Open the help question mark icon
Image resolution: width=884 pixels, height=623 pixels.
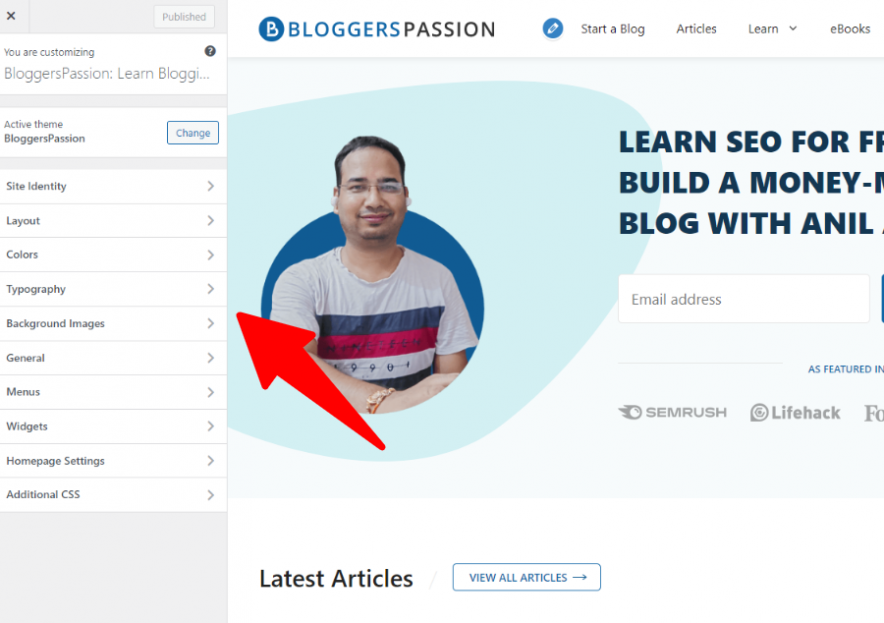pyautogui.click(x=210, y=51)
